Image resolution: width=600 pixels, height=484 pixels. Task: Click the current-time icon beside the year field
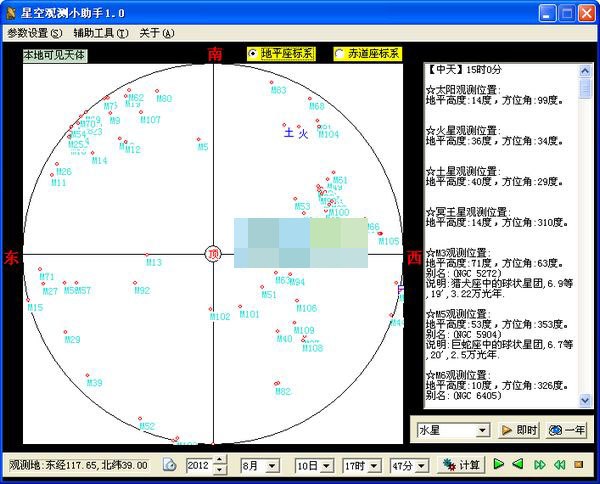170,465
